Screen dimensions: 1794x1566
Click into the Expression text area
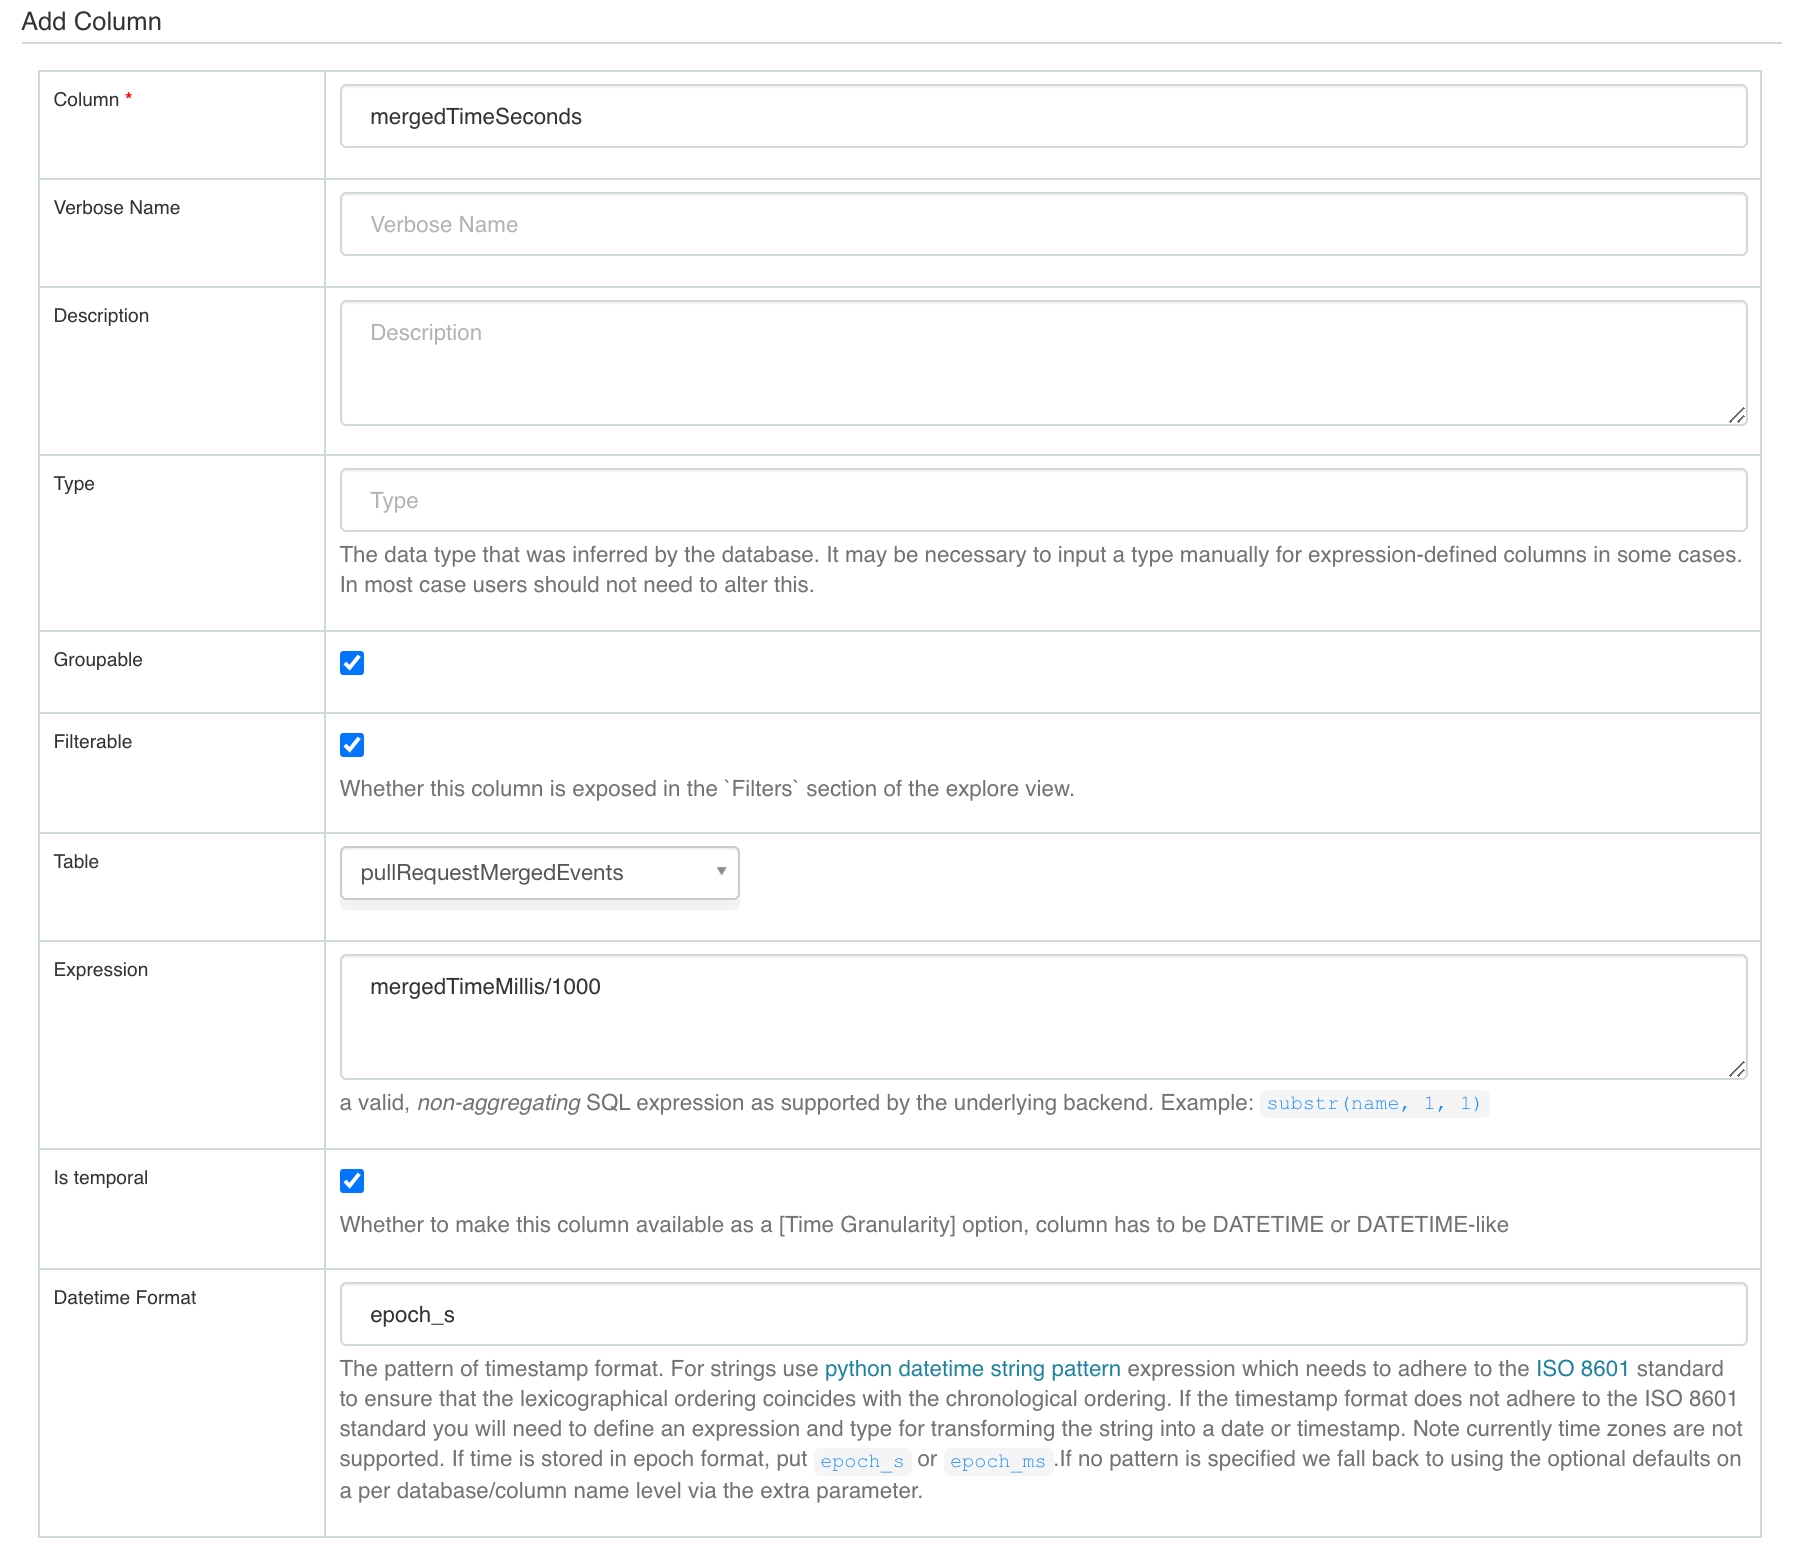pos(1042,1017)
